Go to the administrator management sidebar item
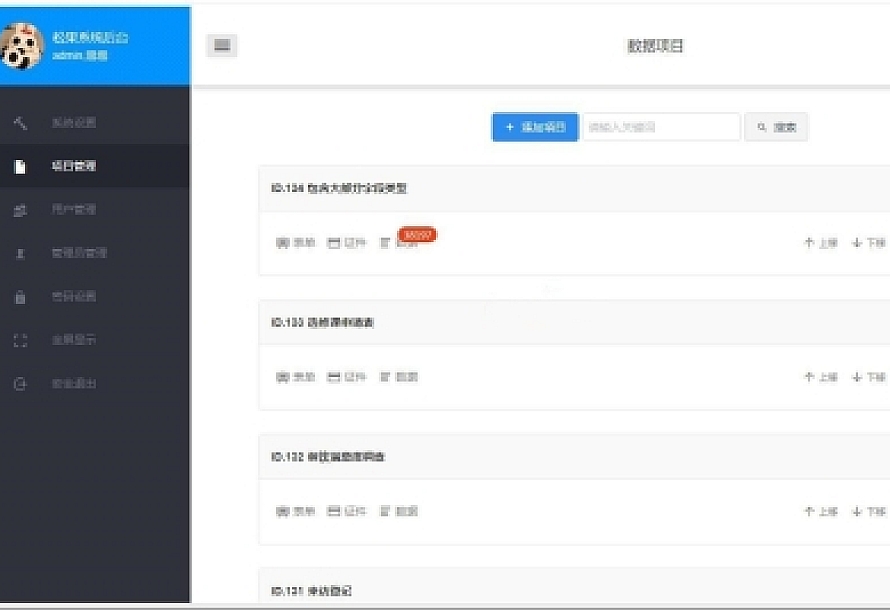Screen dimensions: 890x610 pos(79,253)
